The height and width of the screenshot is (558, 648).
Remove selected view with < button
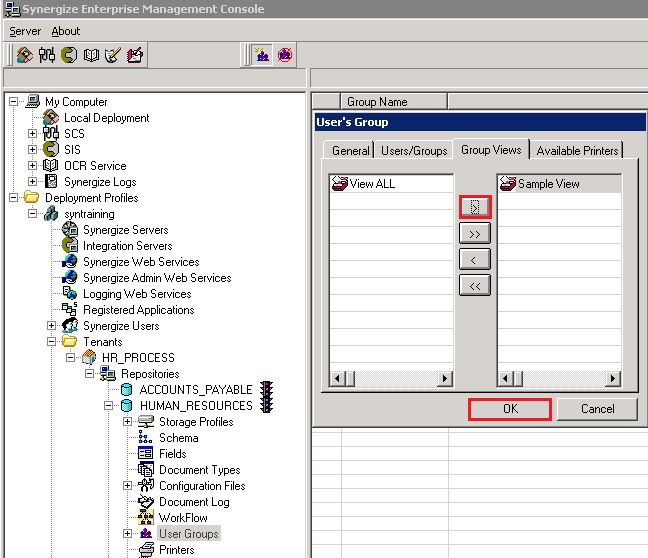coord(475,260)
